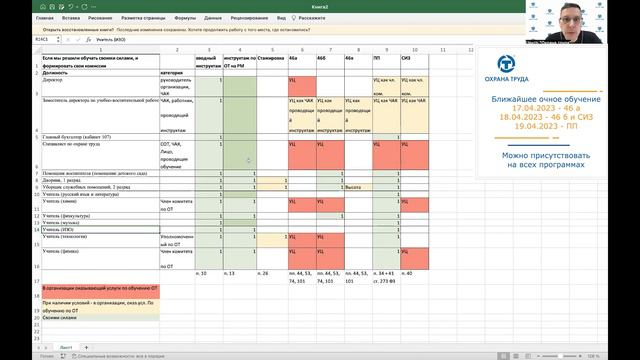Click the selected Учитель (ИЗО) cell

[x=100, y=230]
